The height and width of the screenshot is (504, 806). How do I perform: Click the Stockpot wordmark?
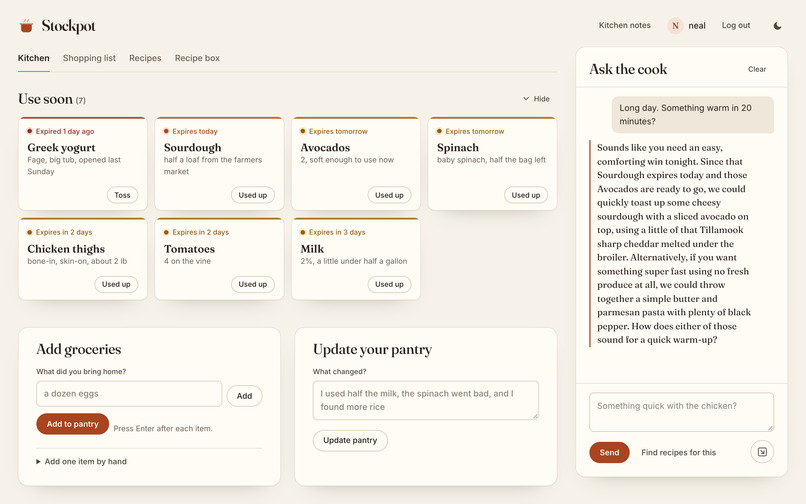pyautogui.click(x=68, y=26)
